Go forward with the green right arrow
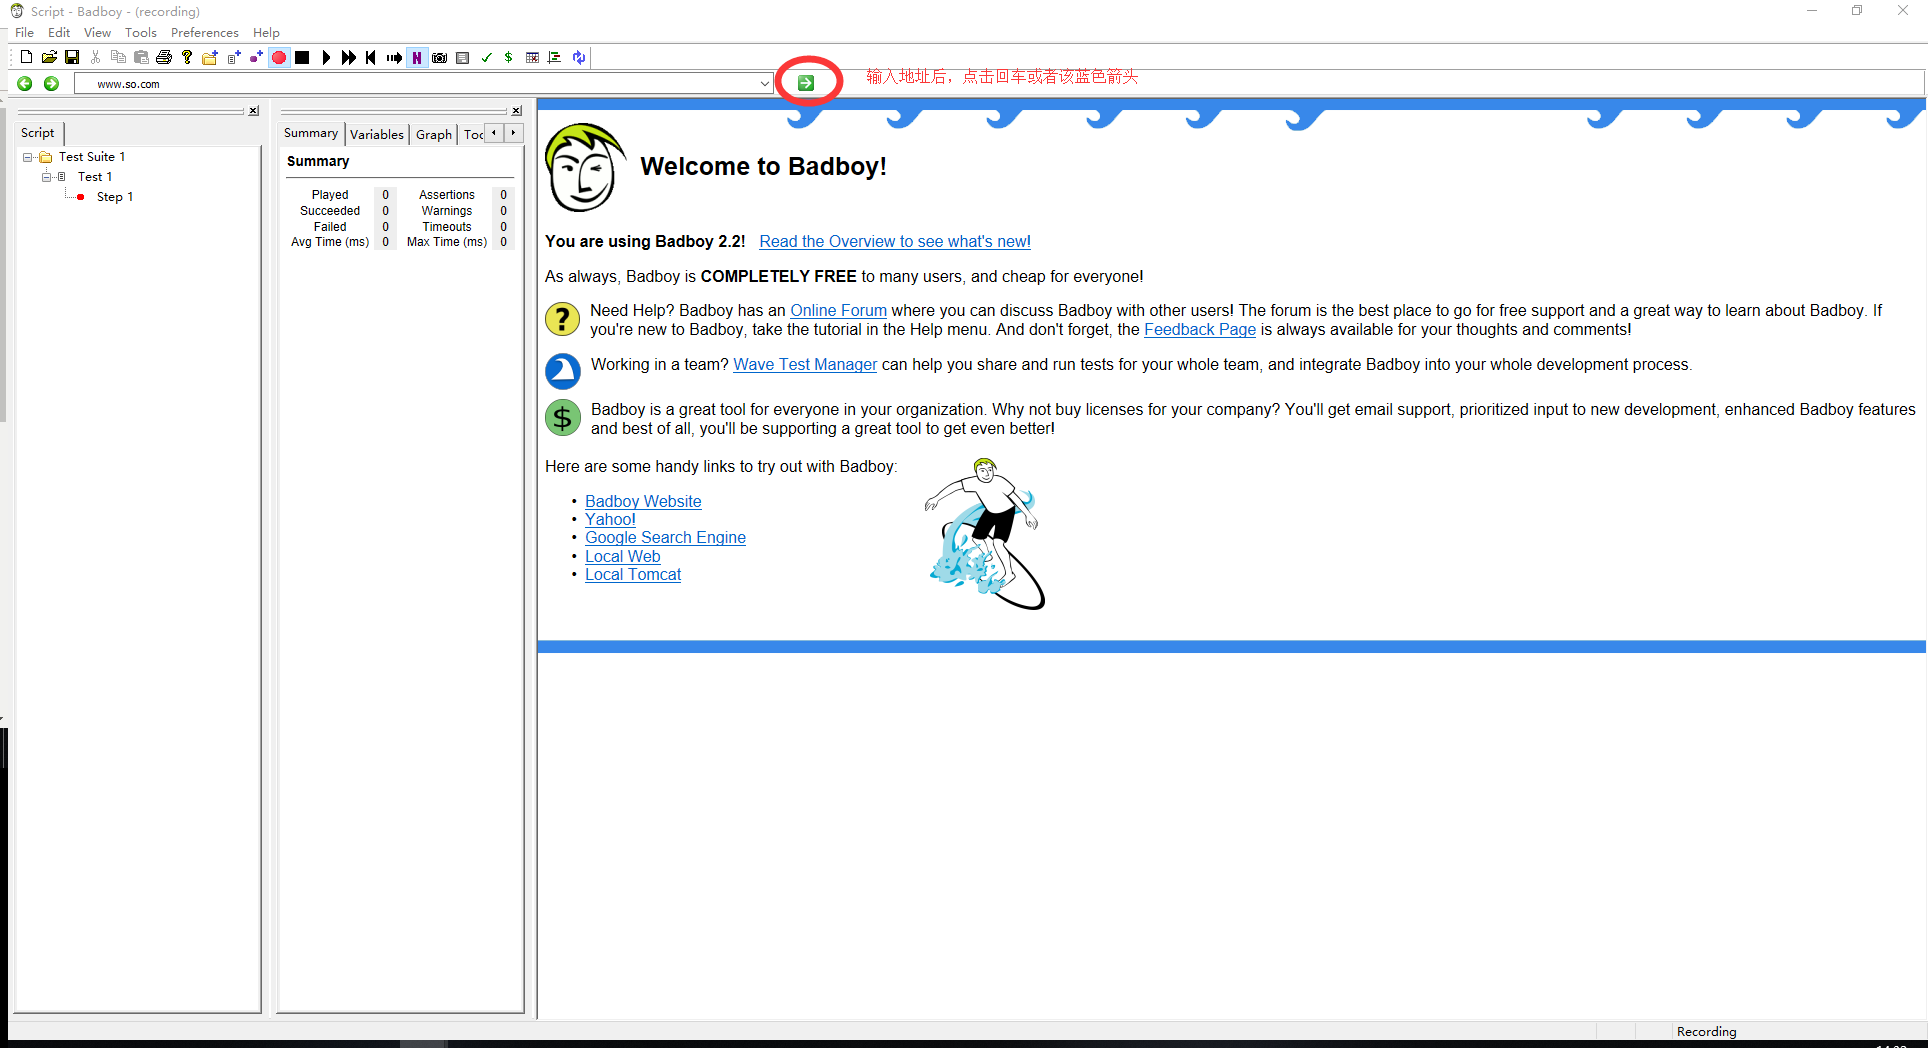 pyautogui.click(x=51, y=83)
